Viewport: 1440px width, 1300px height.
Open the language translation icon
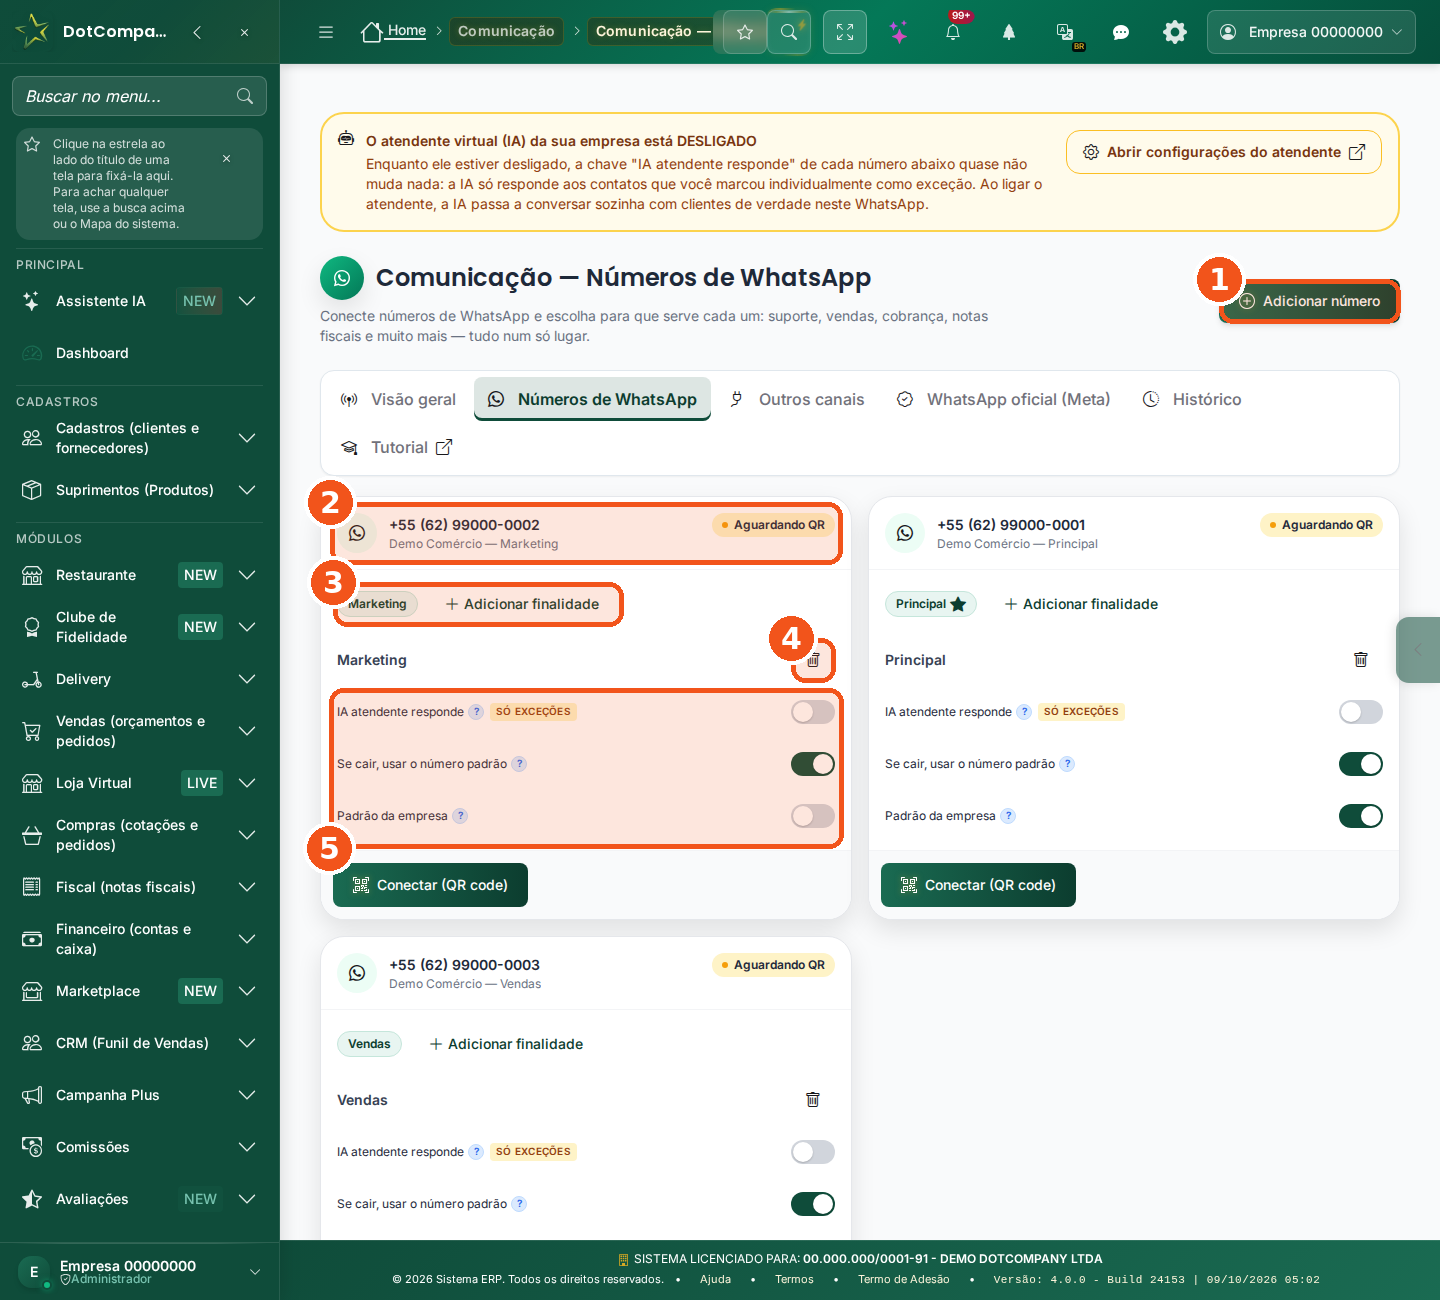point(1066,32)
